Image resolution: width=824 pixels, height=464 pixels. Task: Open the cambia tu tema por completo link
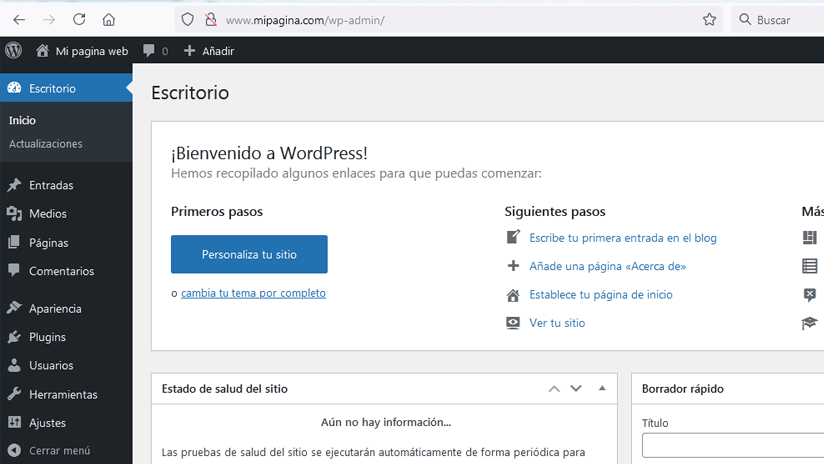pos(253,293)
